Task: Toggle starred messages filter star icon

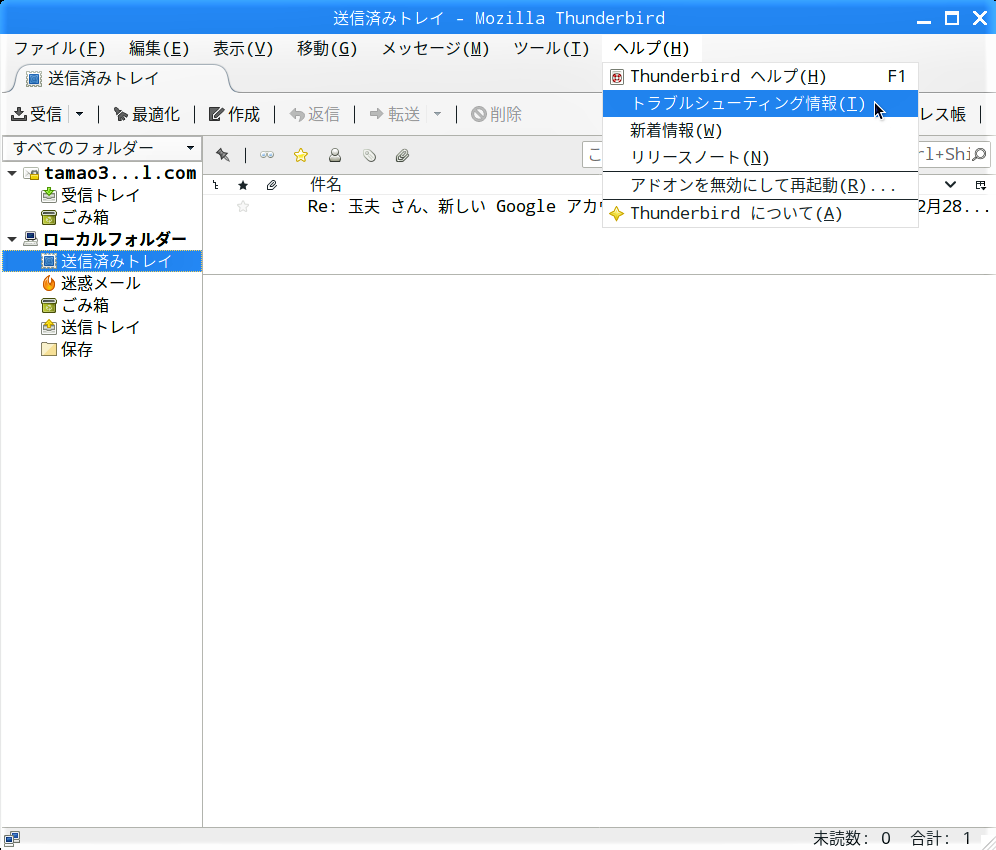Action: click(x=300, y=155)
